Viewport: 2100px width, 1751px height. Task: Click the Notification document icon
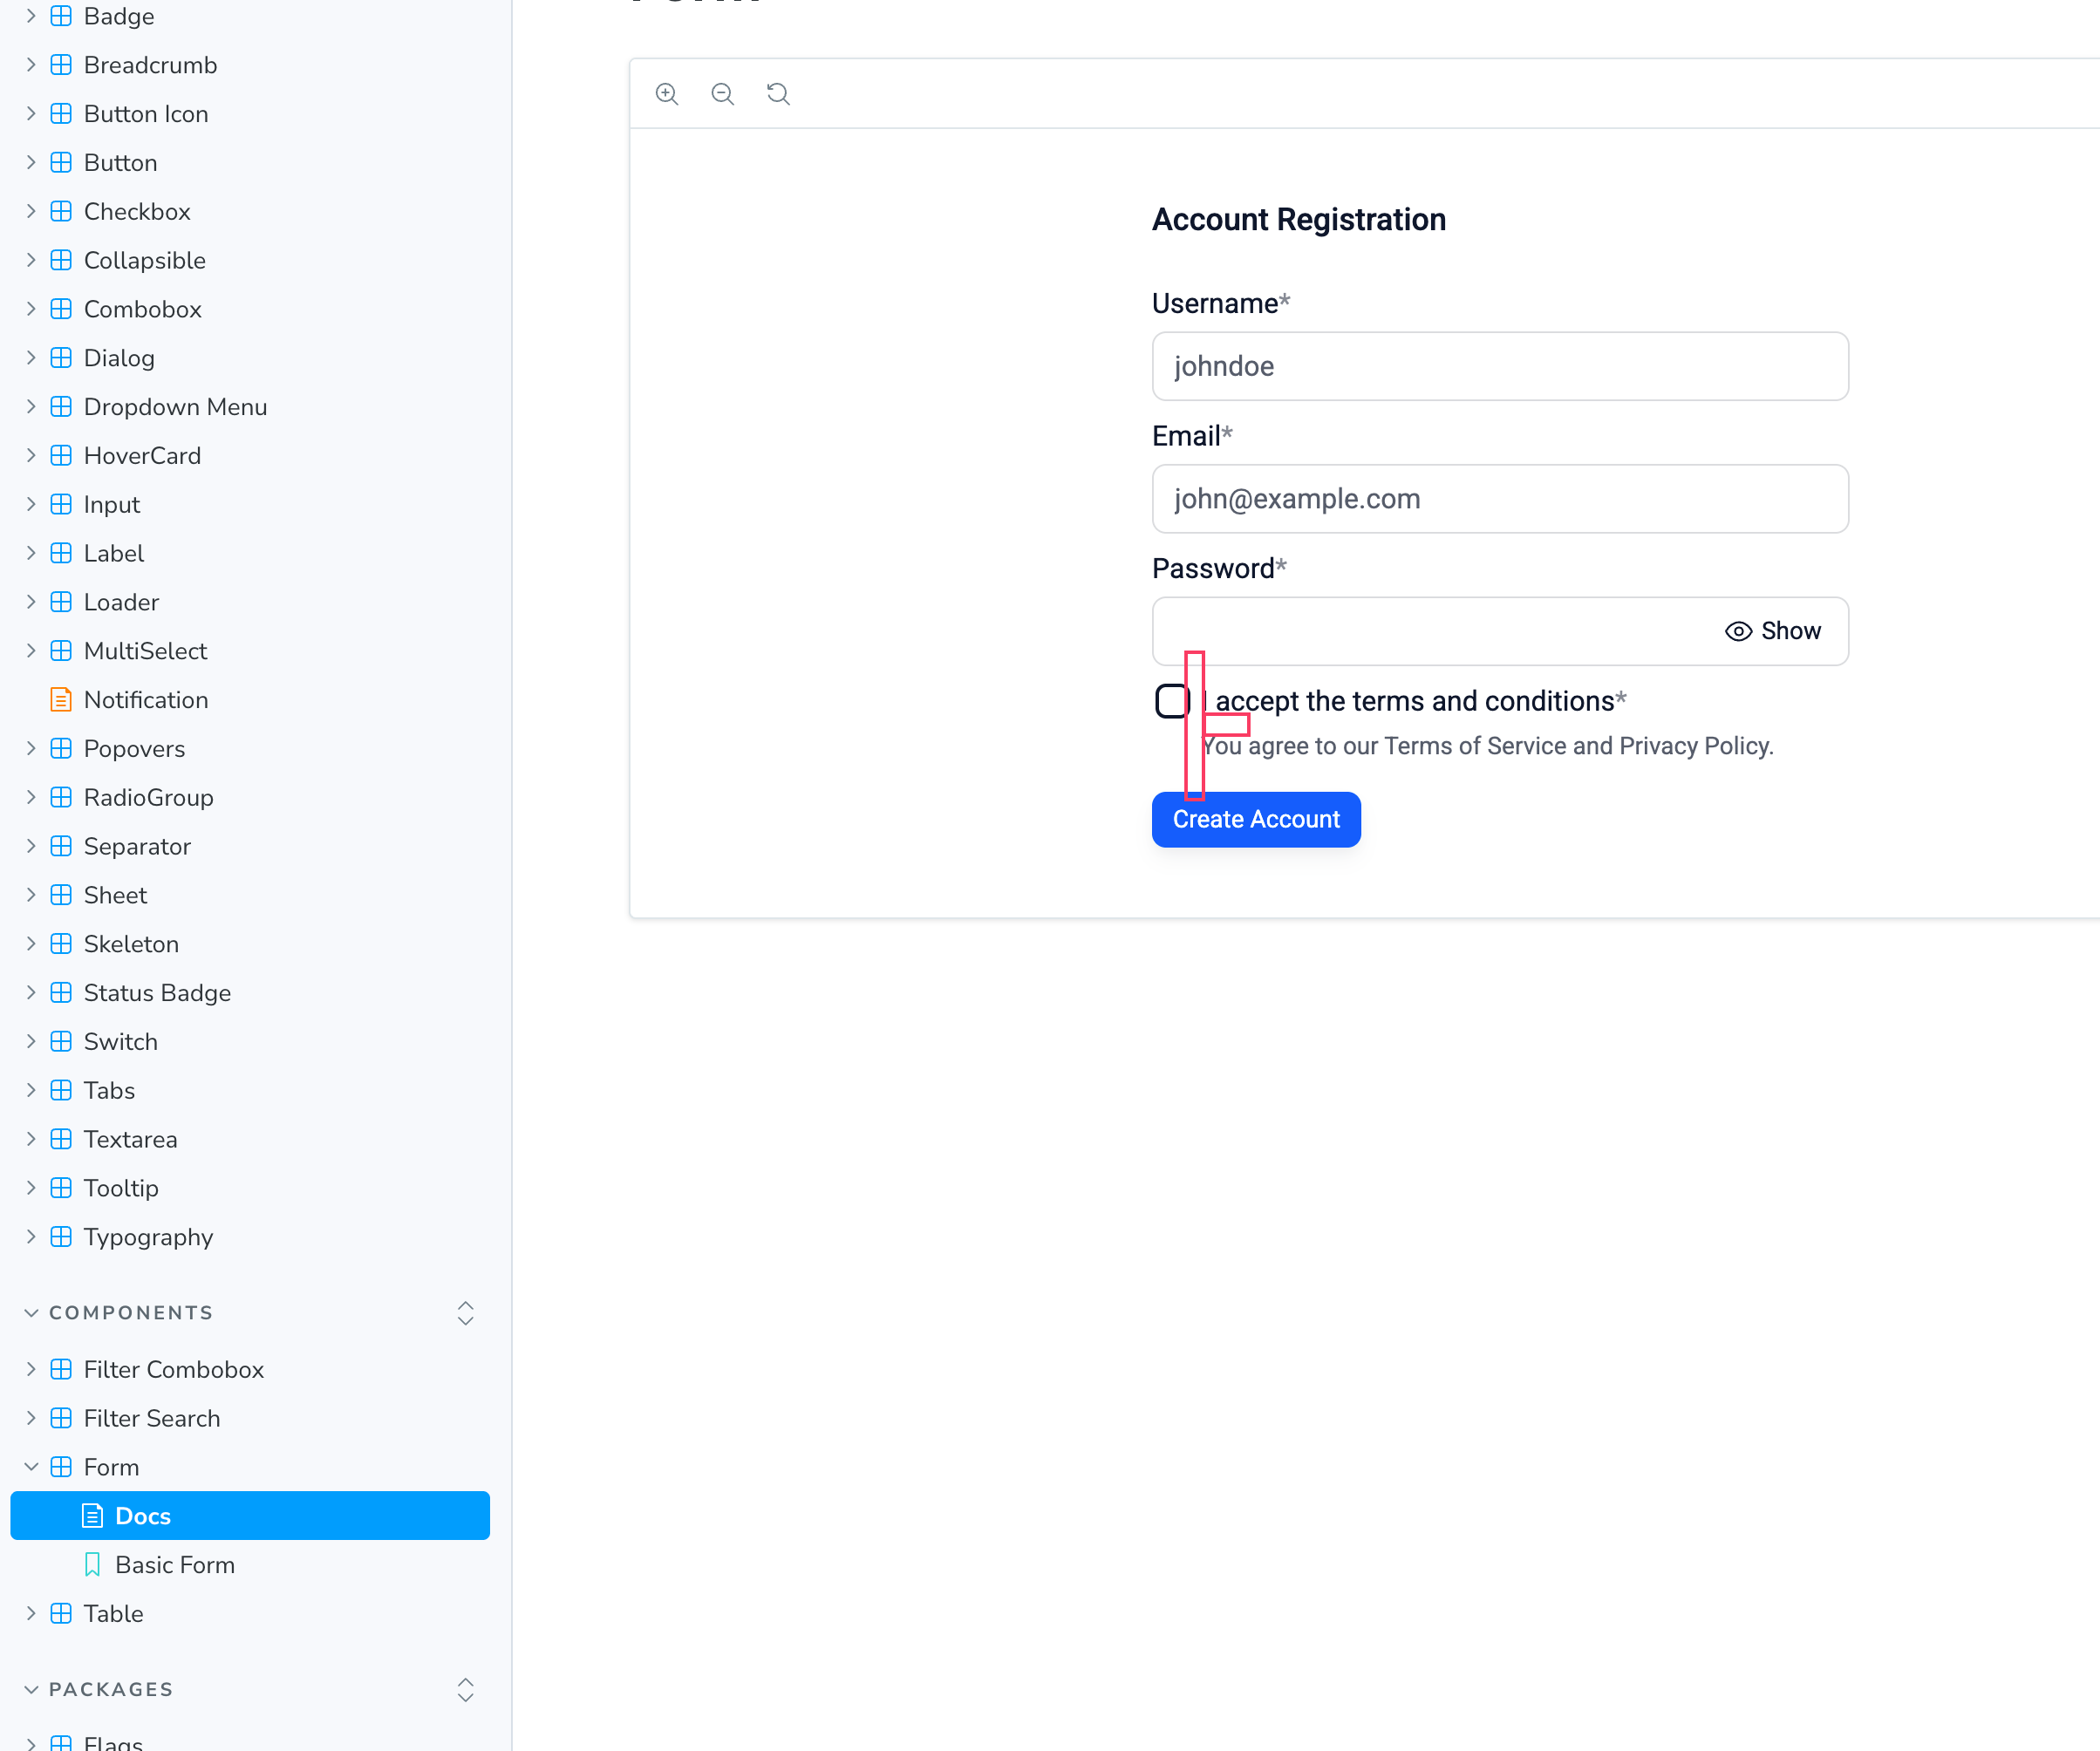(x=61, y=700)
